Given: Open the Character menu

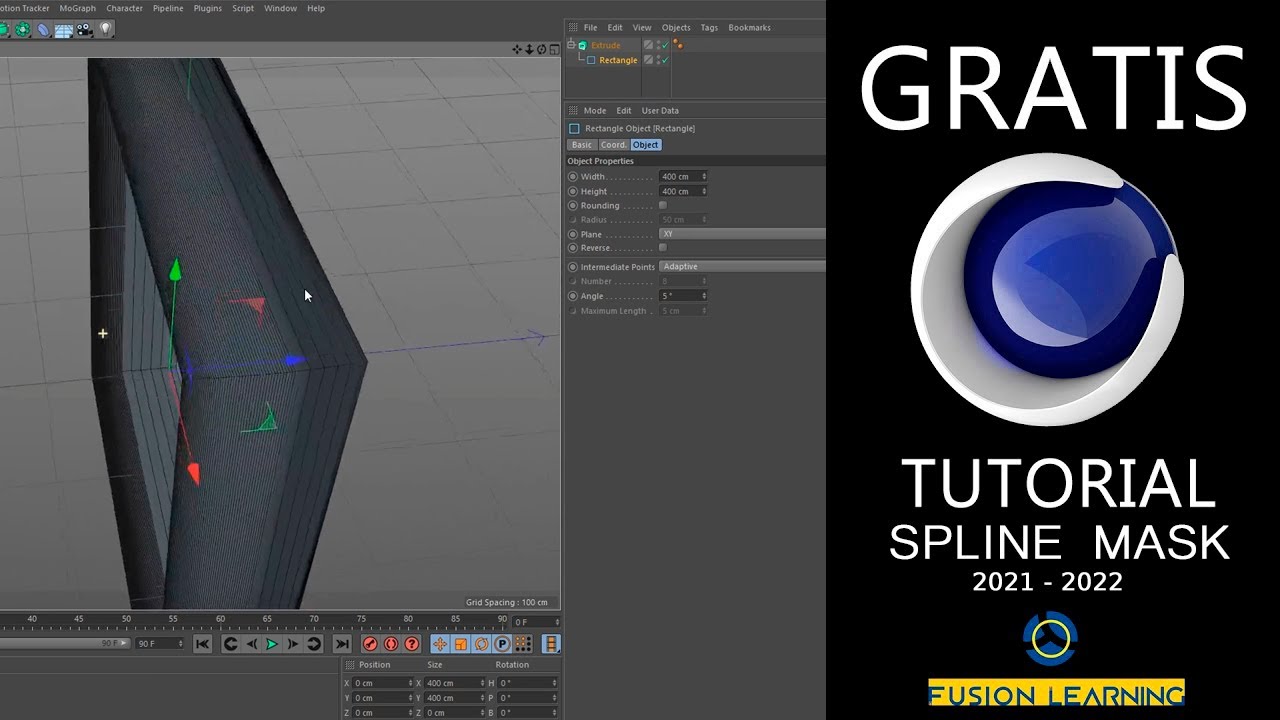Looking at the screenshot, I should point(125,8).
